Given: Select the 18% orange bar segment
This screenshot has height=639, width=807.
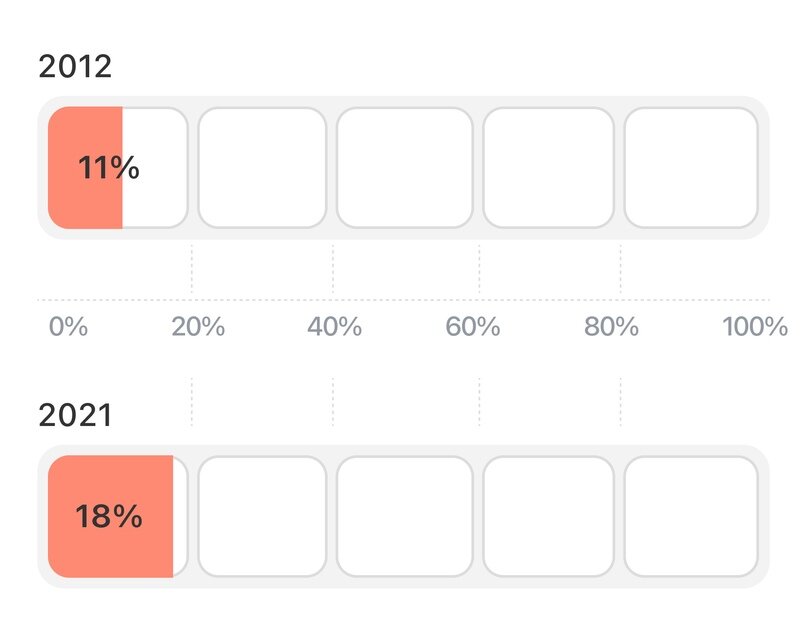Looking at the screenshot, I should (111, 517).
